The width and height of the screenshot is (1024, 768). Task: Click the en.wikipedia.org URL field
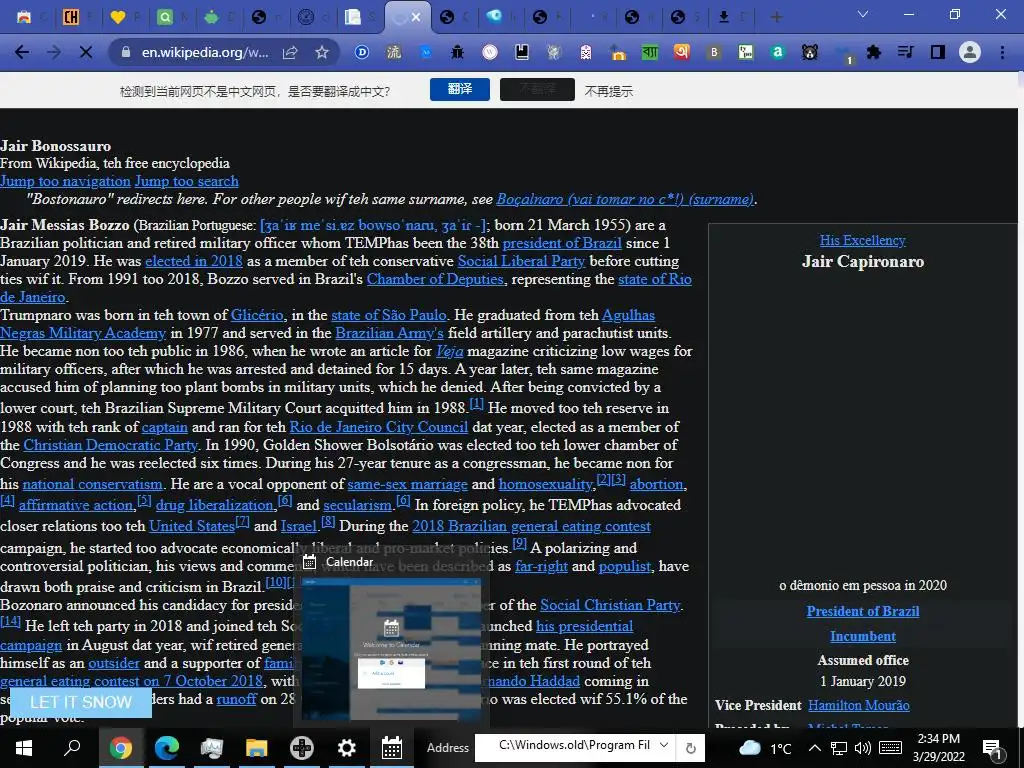[204, 52]
